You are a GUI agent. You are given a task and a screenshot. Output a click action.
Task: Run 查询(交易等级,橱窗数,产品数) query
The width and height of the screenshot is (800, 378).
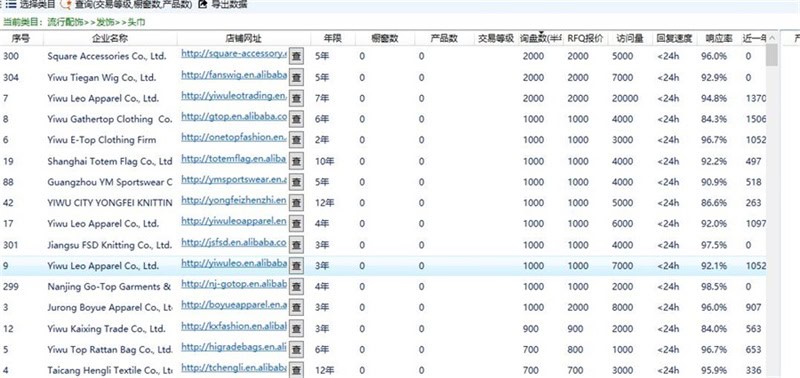[133, 5]
